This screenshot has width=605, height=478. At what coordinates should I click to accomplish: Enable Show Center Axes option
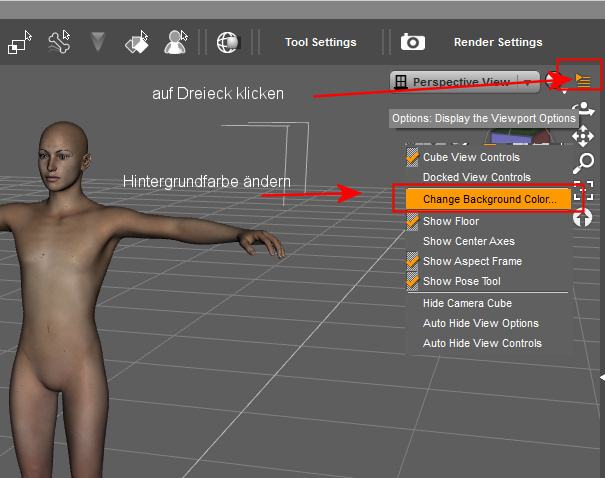(x=488, y=241)
